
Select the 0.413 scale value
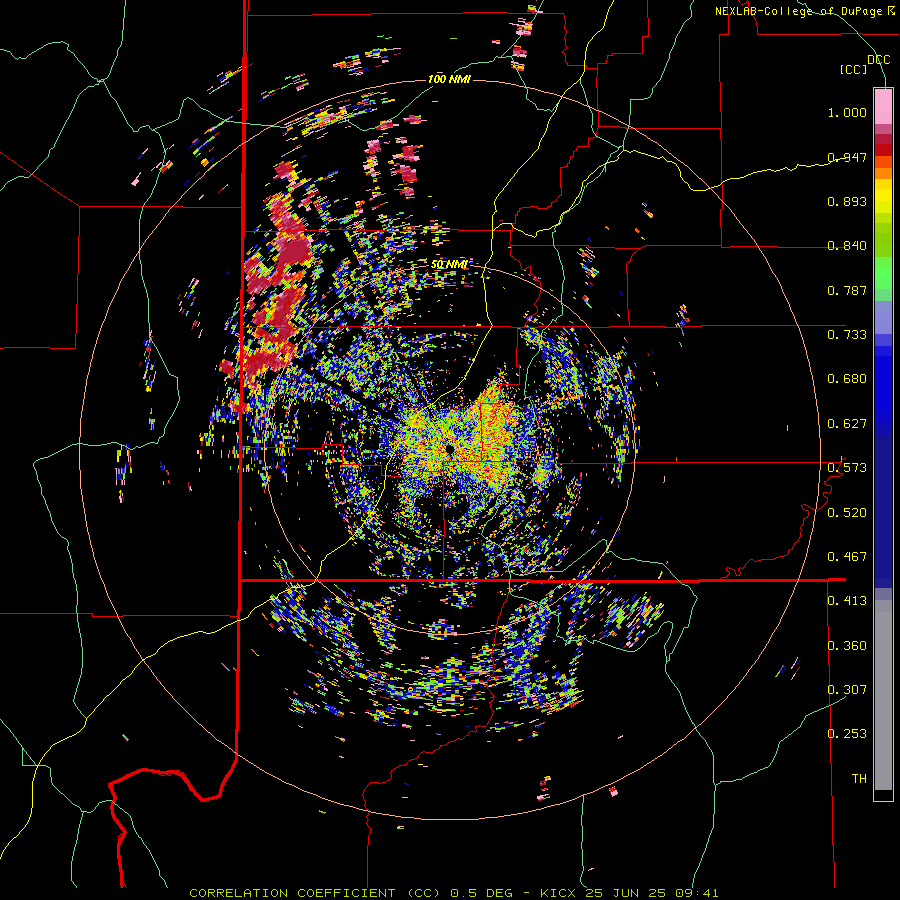click(x=847, y=601)
